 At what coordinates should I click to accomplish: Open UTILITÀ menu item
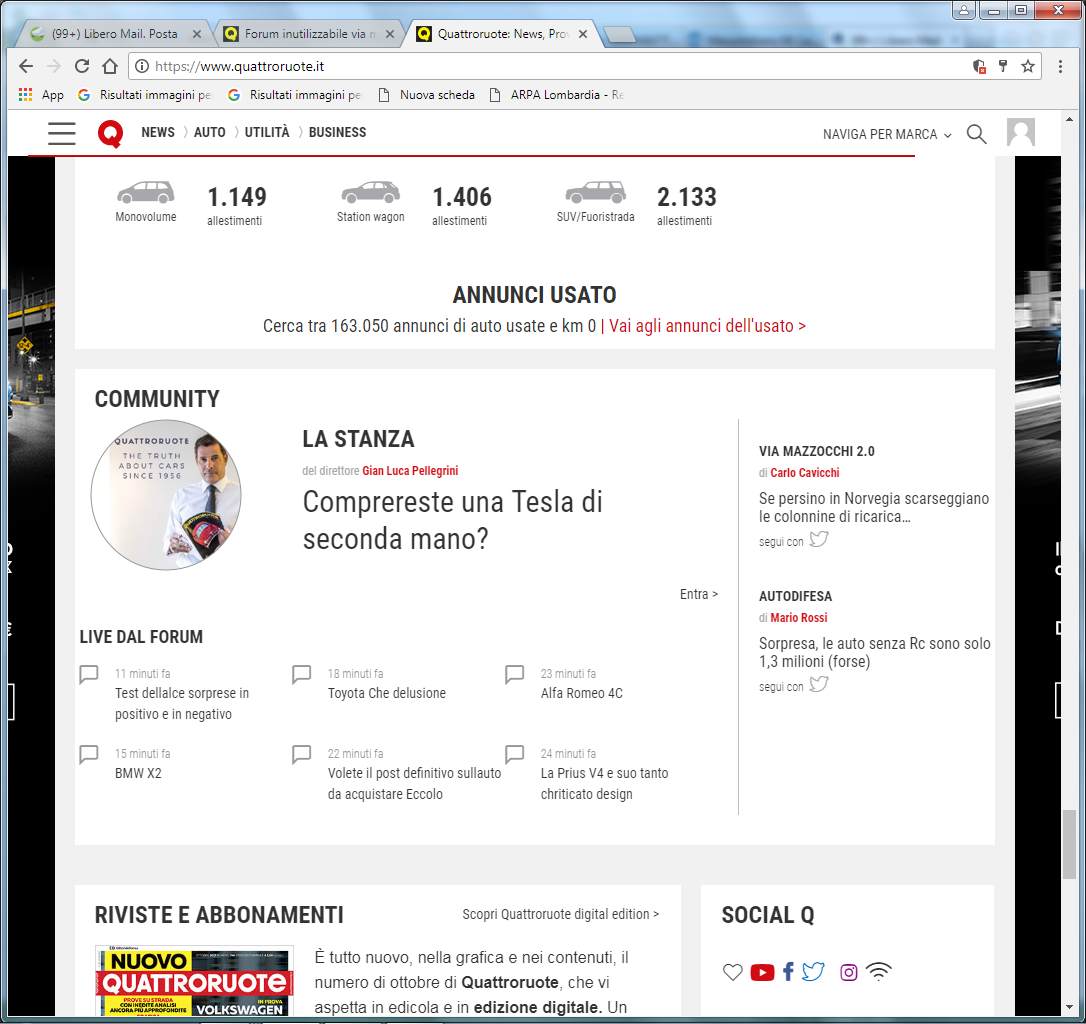pos(267,132)
